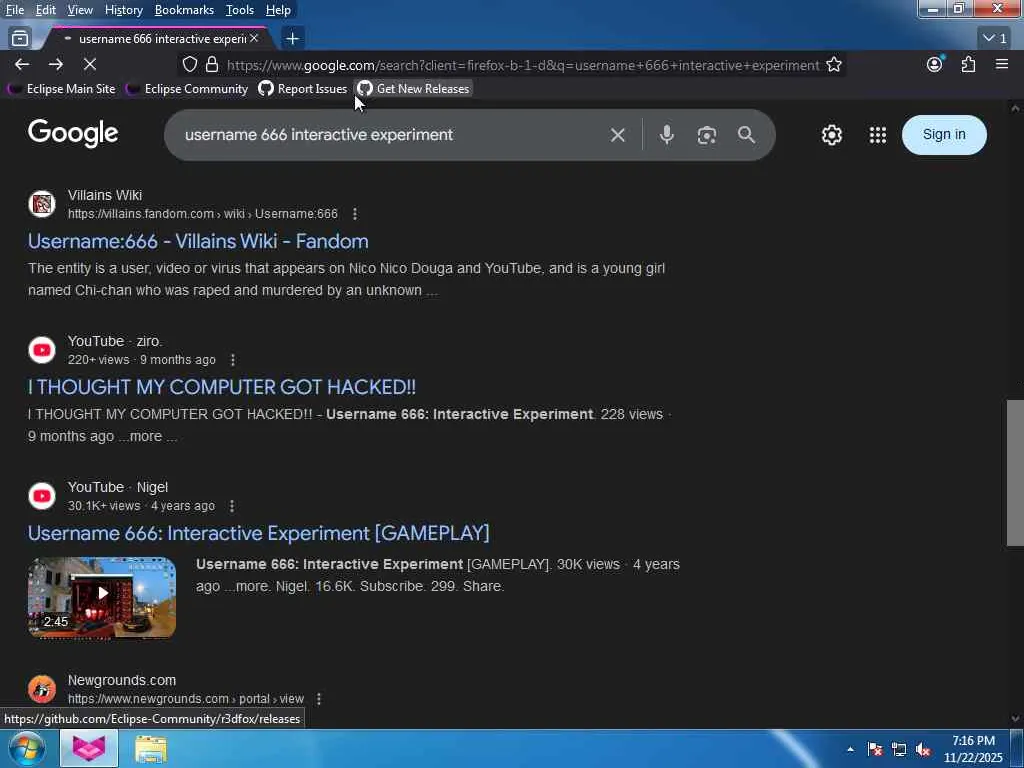Open the hamburger application menu

(1002, 64)
